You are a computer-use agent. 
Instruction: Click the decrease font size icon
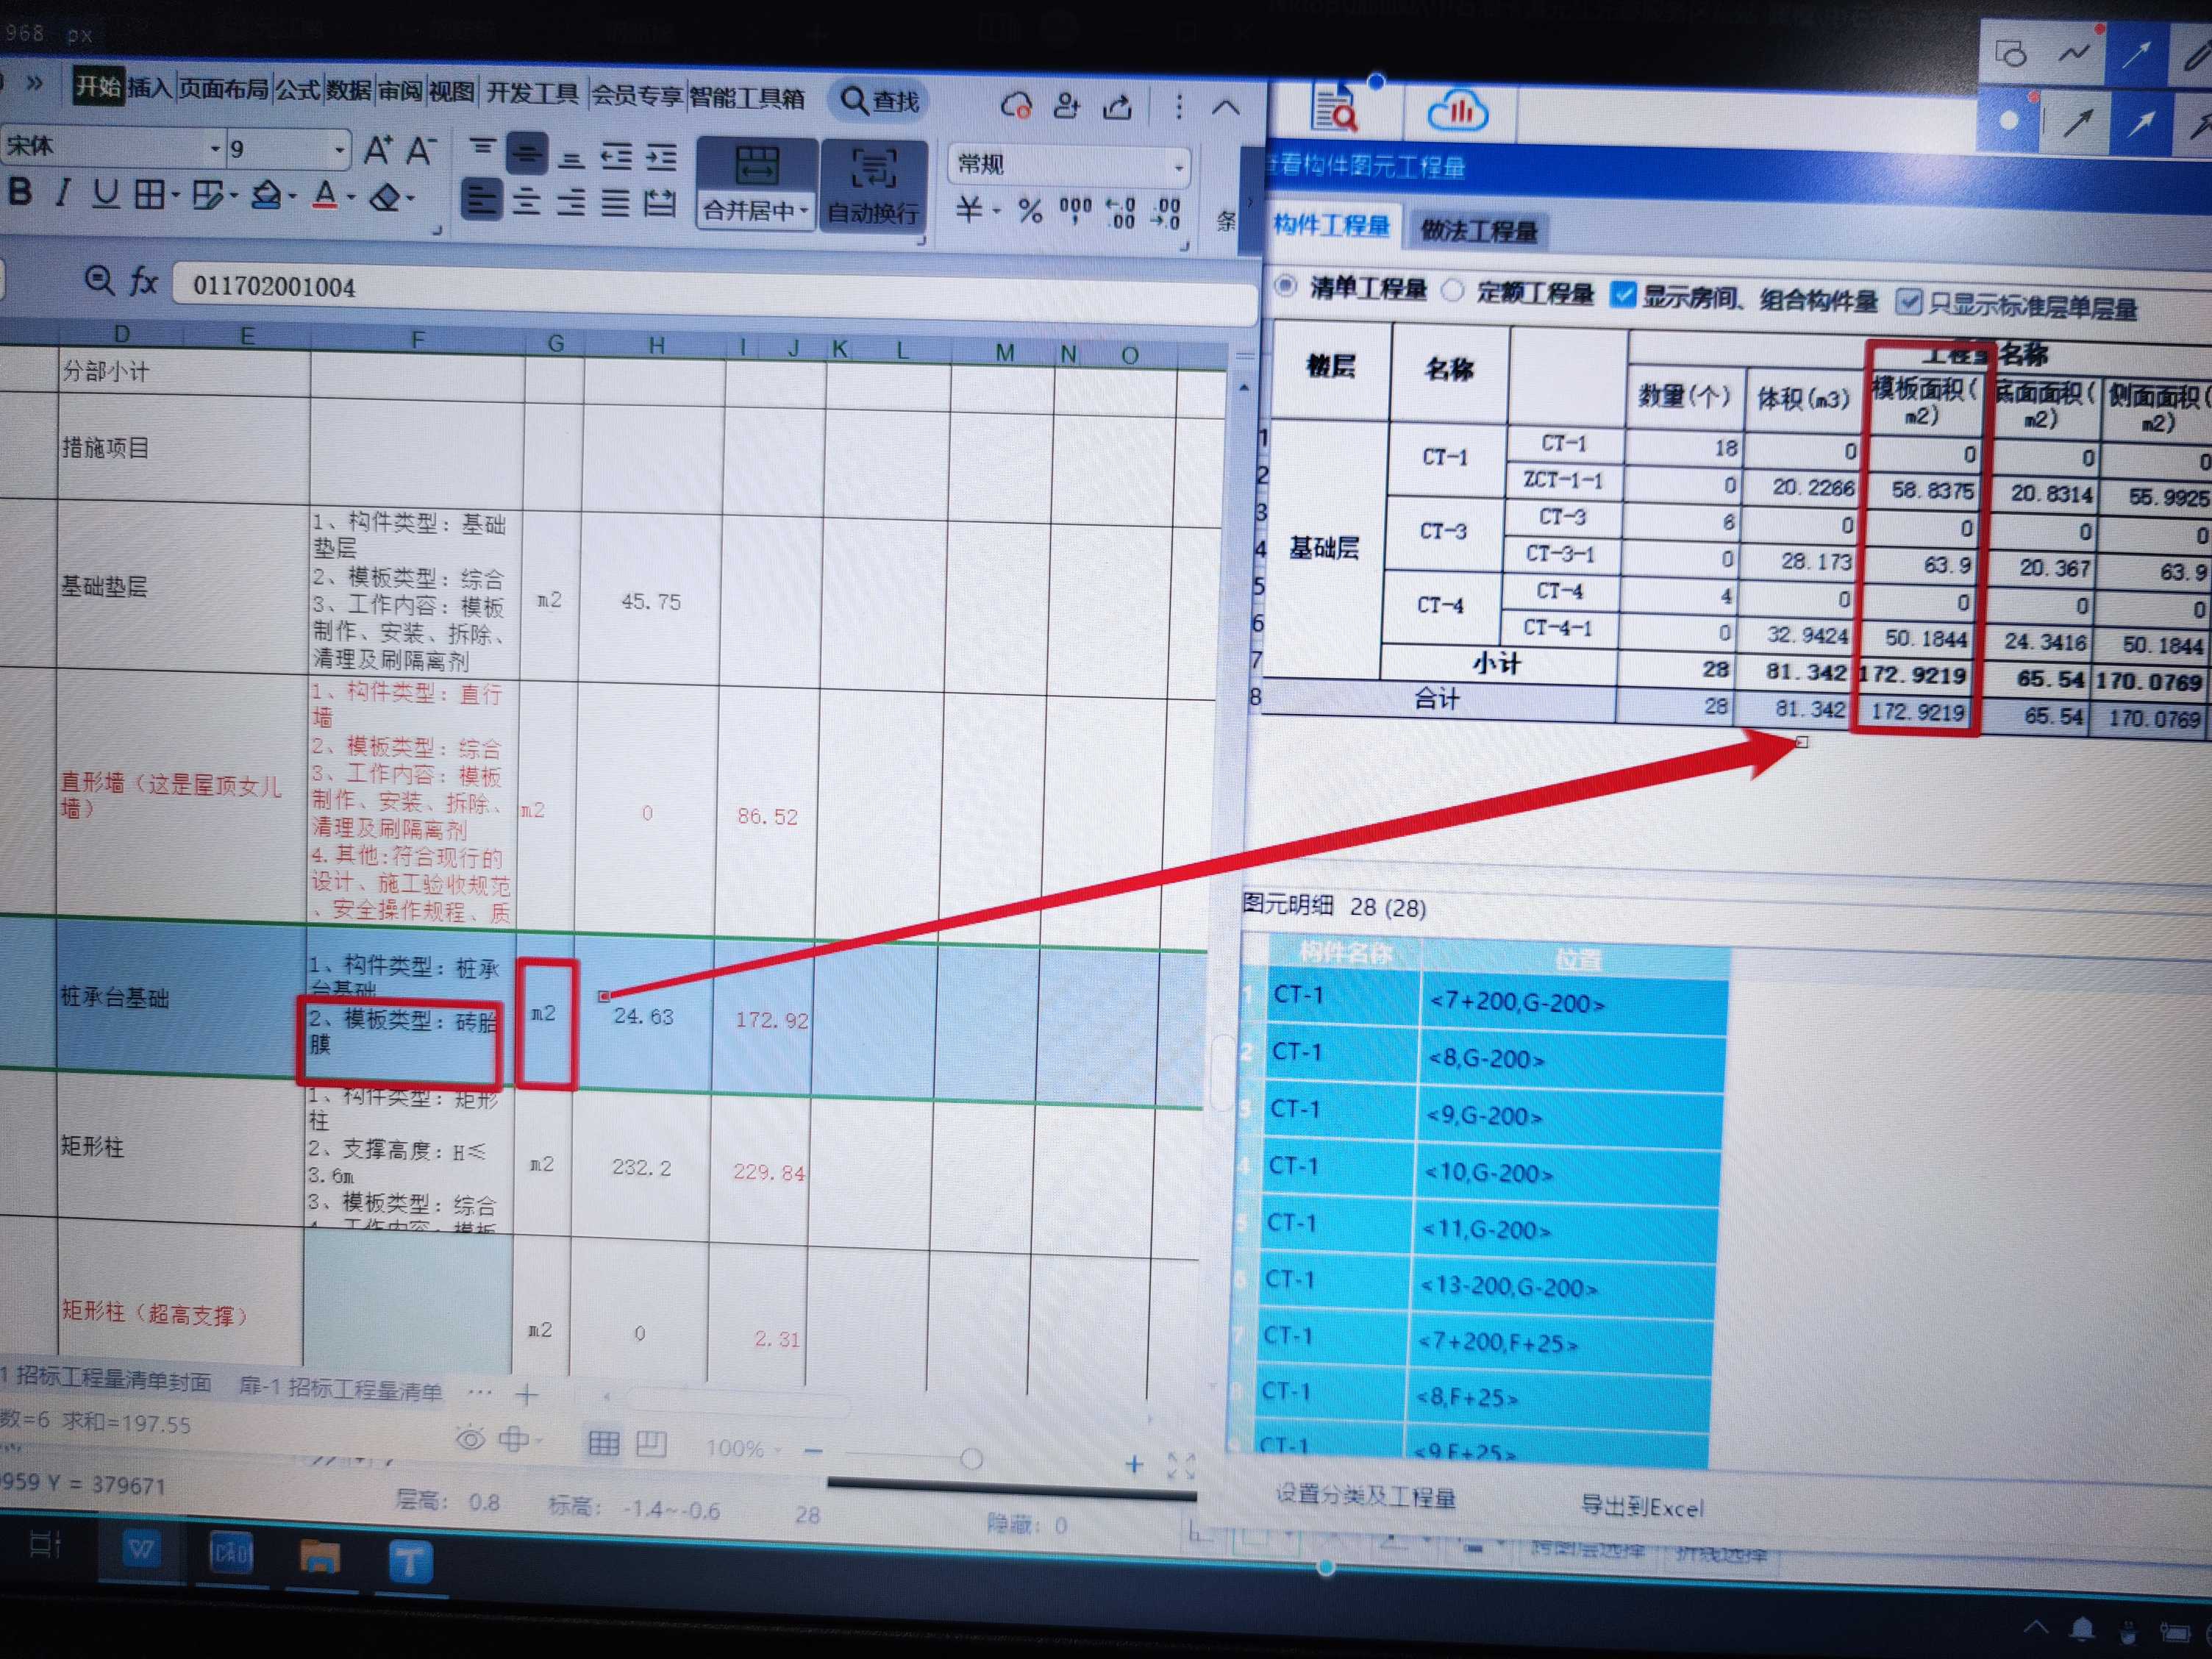[421, 152]
